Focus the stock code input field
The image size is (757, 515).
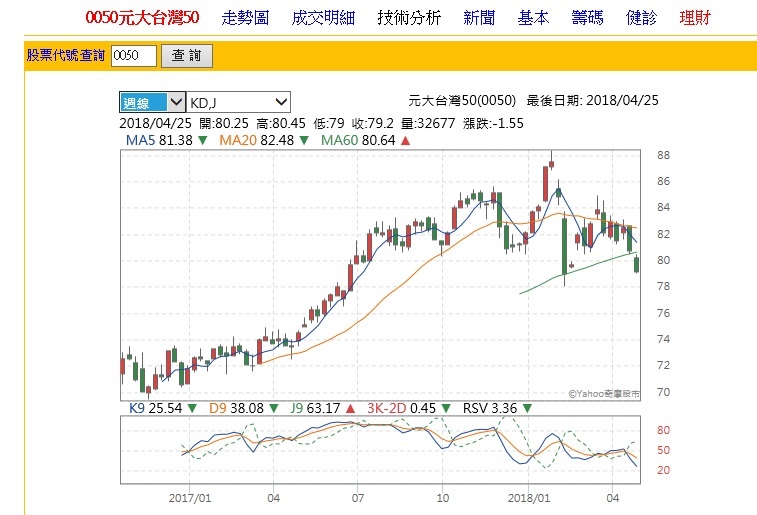[134, 56]
